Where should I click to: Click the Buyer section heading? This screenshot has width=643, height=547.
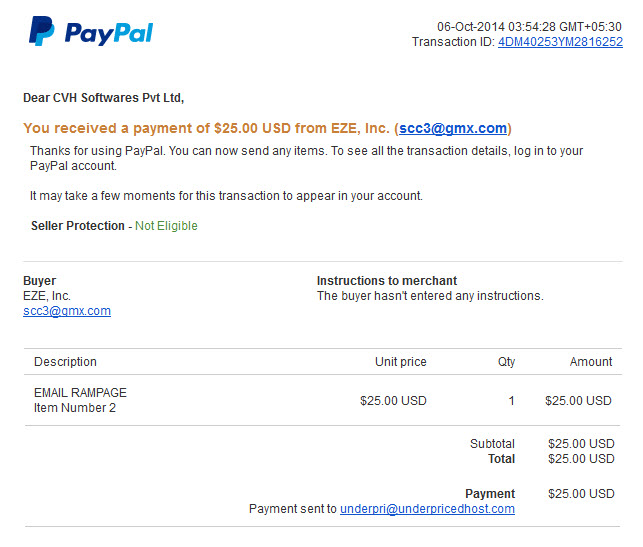point(39,281)
